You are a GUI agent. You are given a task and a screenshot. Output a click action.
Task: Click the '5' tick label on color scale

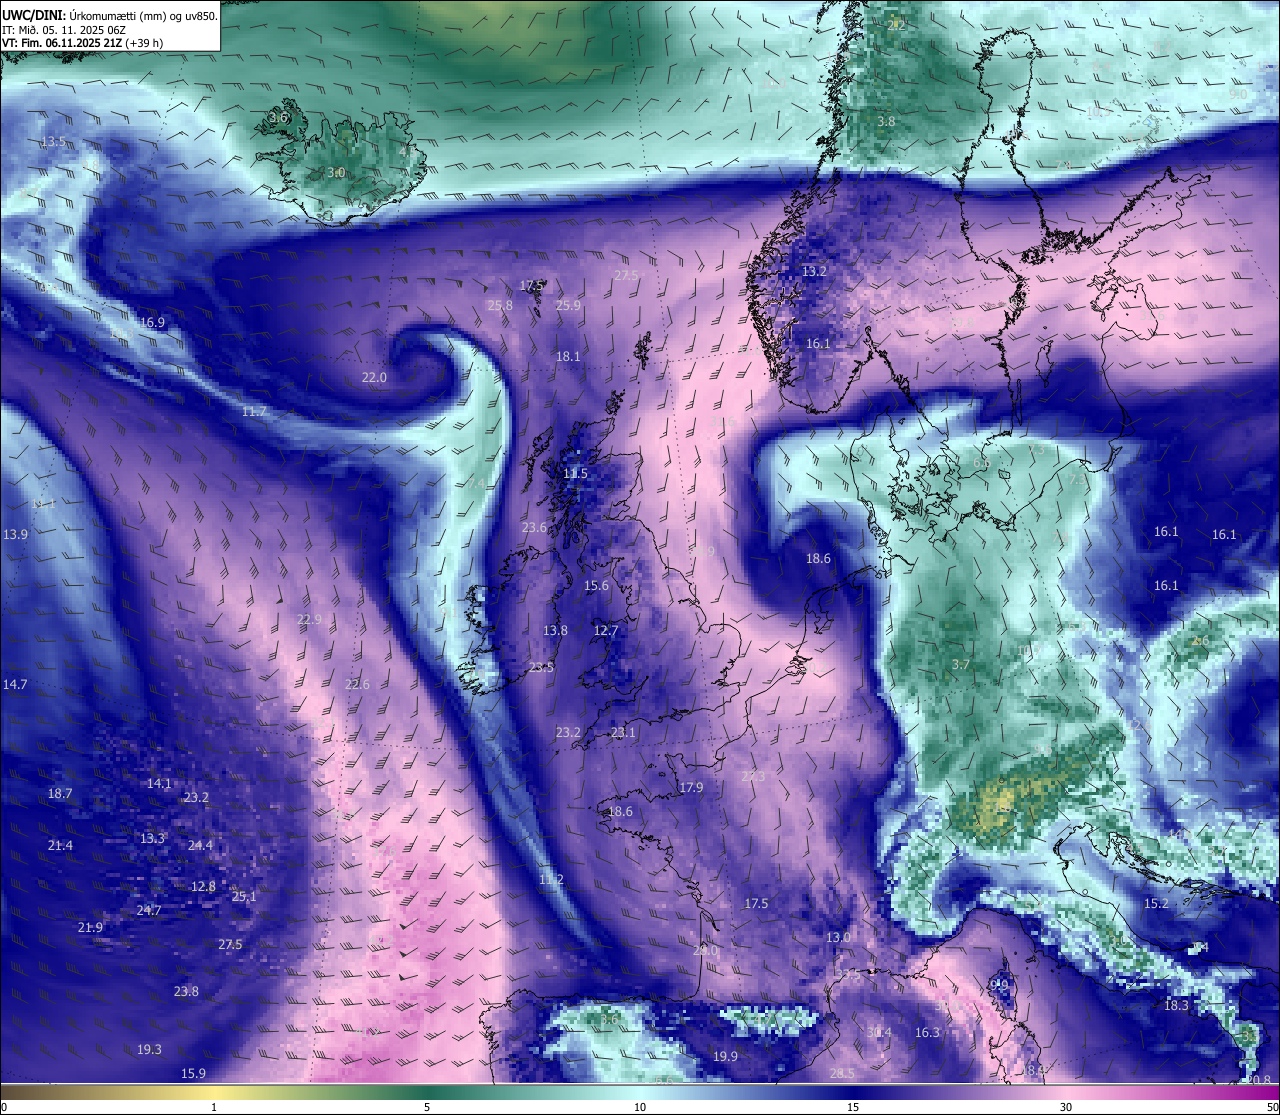[x=427, y=1107]
